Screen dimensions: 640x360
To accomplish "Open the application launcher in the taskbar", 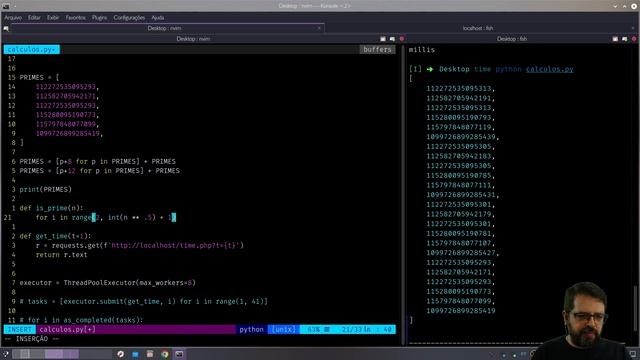I will point(6,354).
